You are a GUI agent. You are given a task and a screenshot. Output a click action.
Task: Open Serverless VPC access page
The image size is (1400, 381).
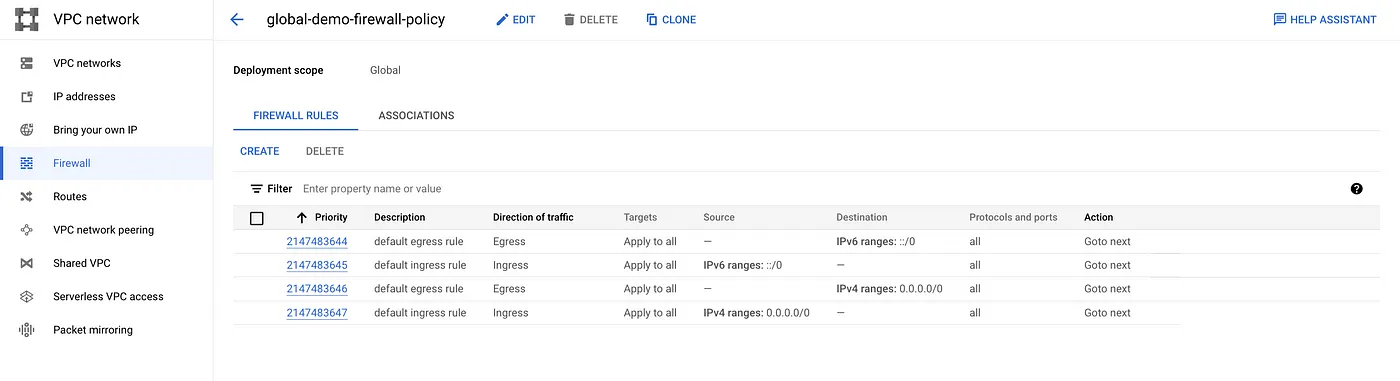tap(108, 297)
